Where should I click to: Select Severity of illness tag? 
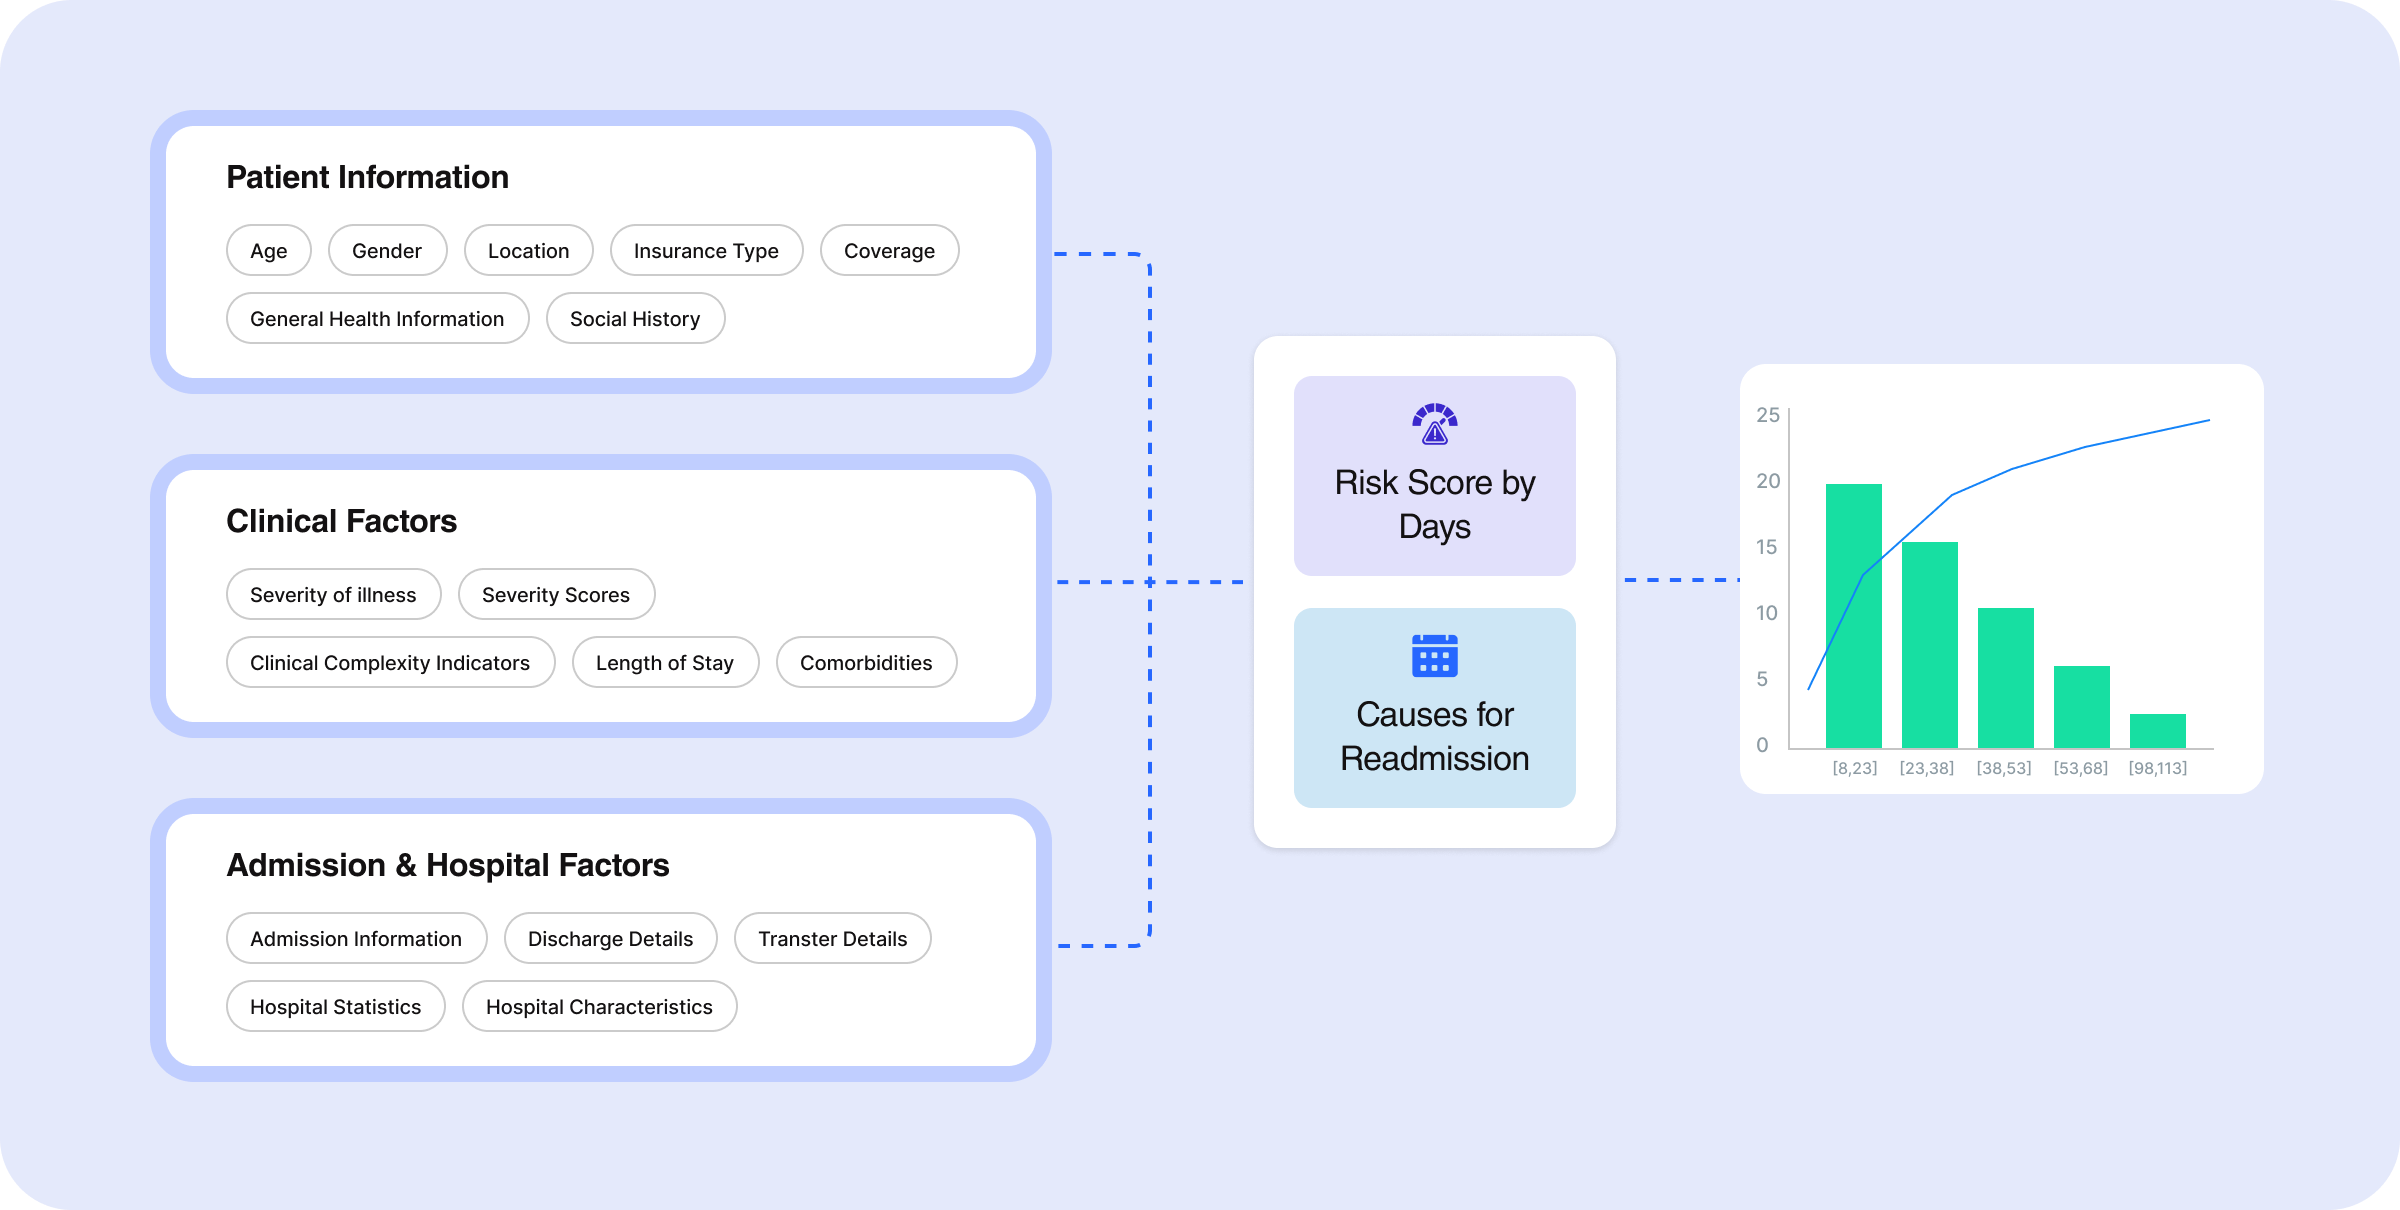(x=334, y=594)
